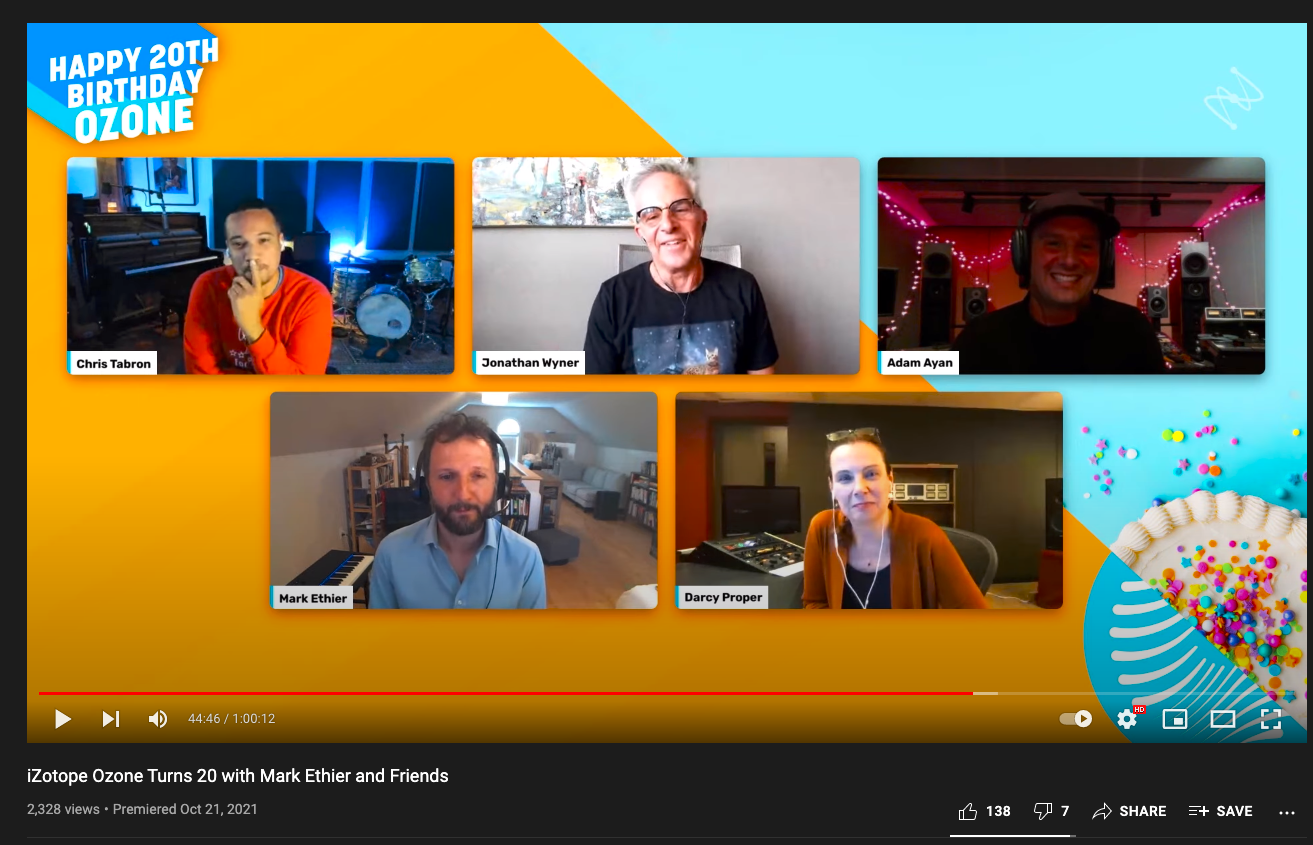Open video settings gear
Image resolution: width=1313 pixels, height=845 pixels.
click(1127, 719)
